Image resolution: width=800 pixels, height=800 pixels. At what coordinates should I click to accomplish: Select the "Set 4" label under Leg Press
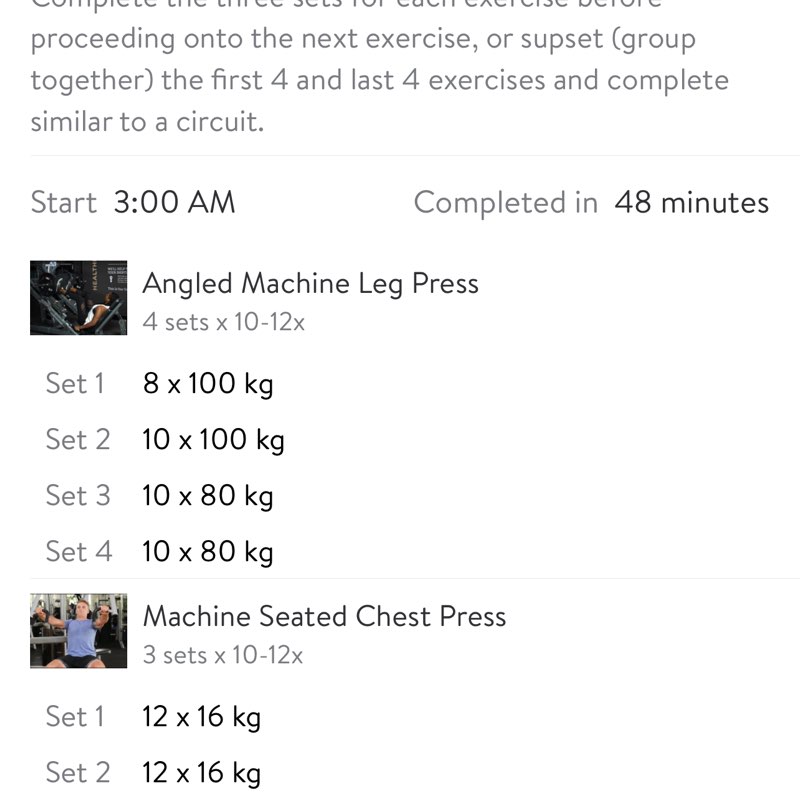tap(78, 552)
